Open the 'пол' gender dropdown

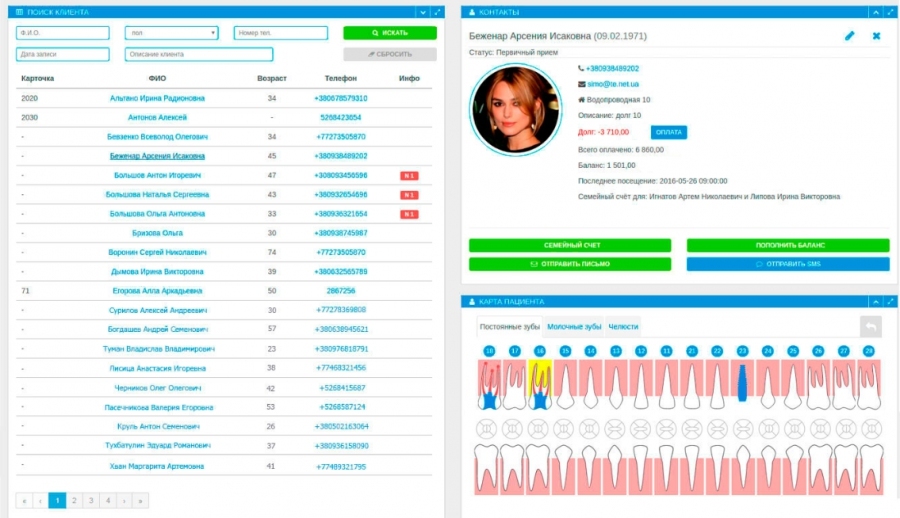click(172, 33)
